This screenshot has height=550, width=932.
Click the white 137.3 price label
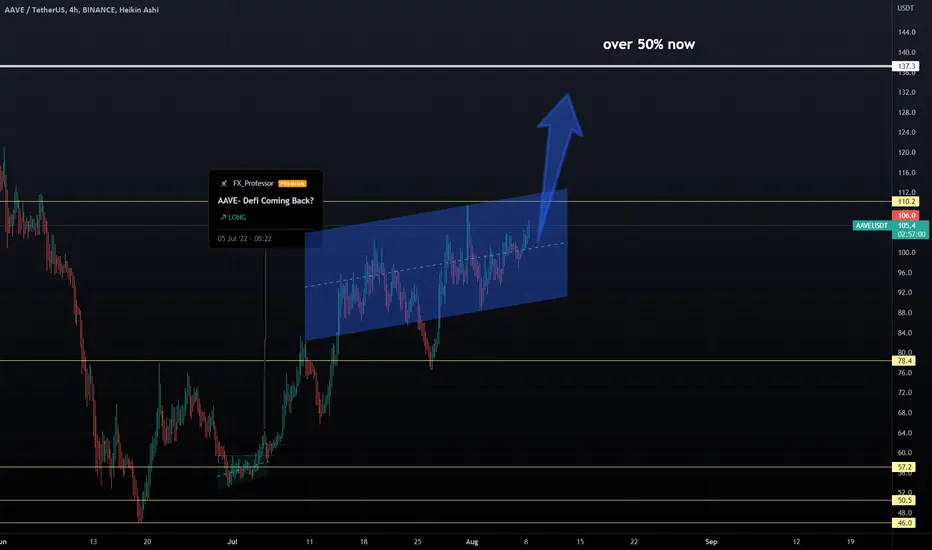pyautogui.click(x=905, y=66)
